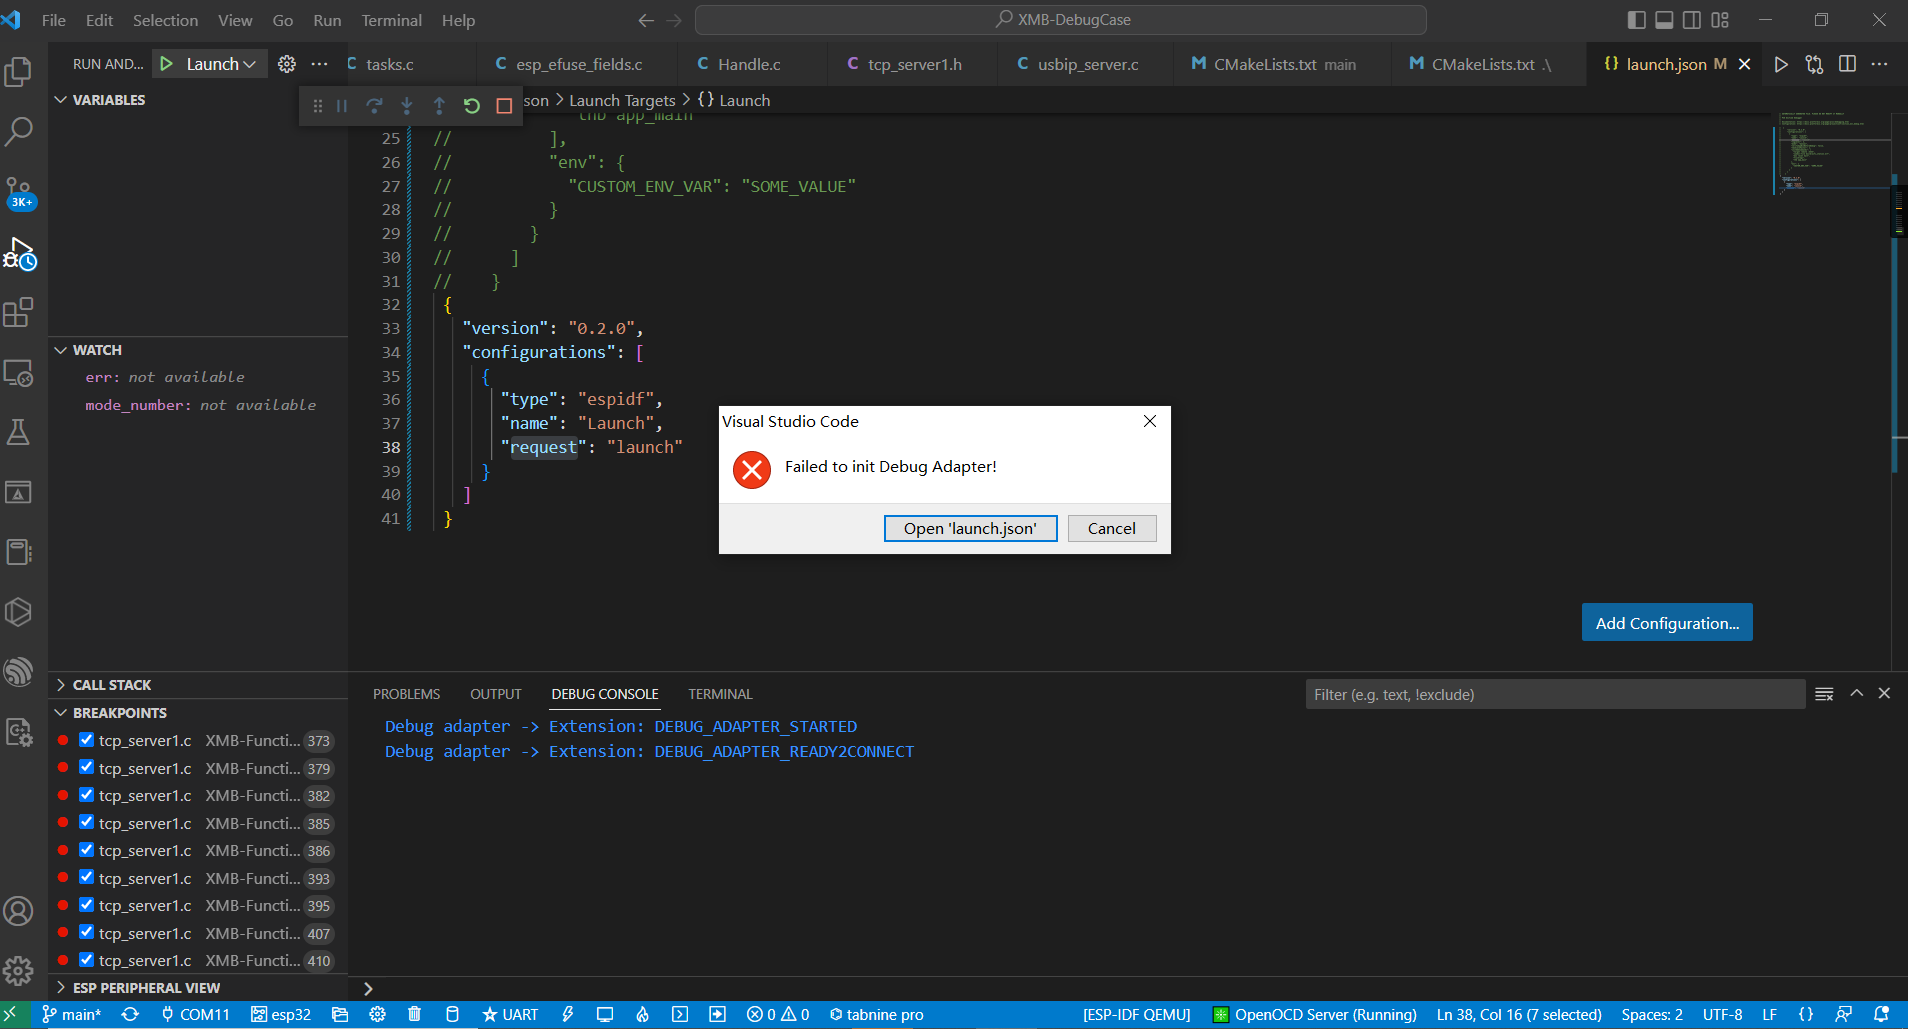Viewport: 1908px width, 1029px height.
Task: Open the Launch configuration dropdown
Action: tap(221, 64)
